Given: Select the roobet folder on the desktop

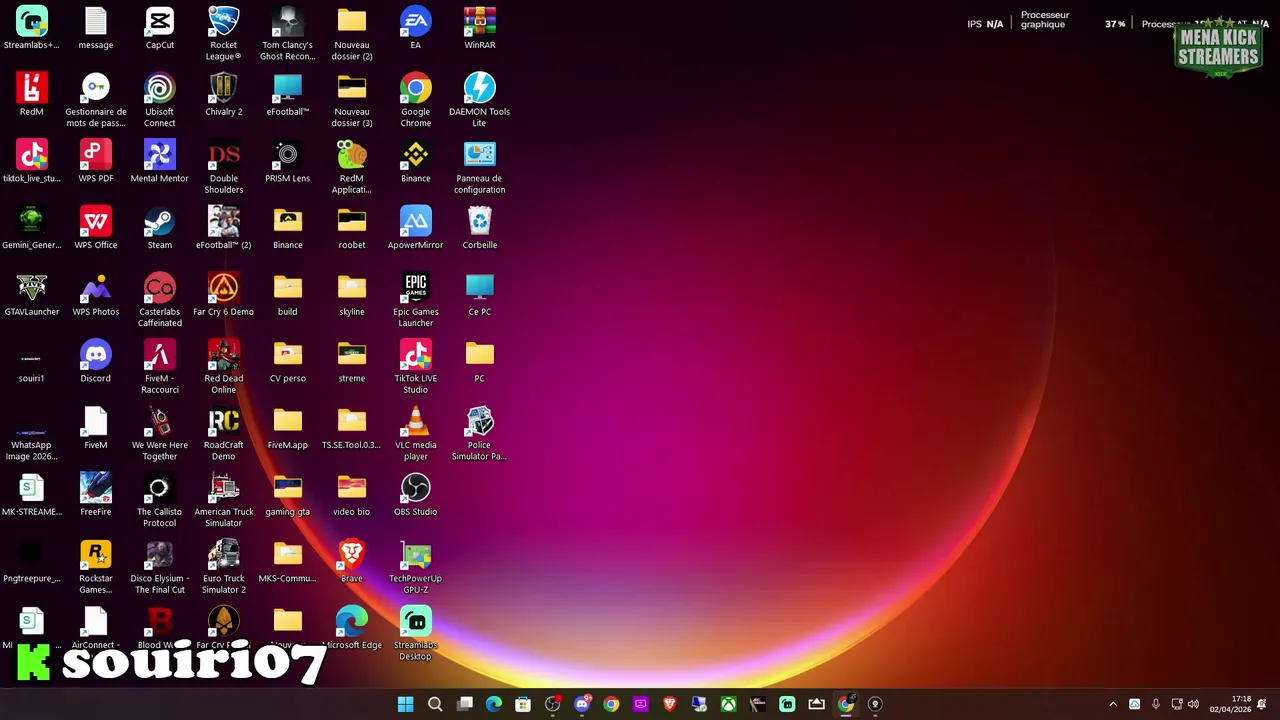Looking at the screenshot, I should 352,228.
